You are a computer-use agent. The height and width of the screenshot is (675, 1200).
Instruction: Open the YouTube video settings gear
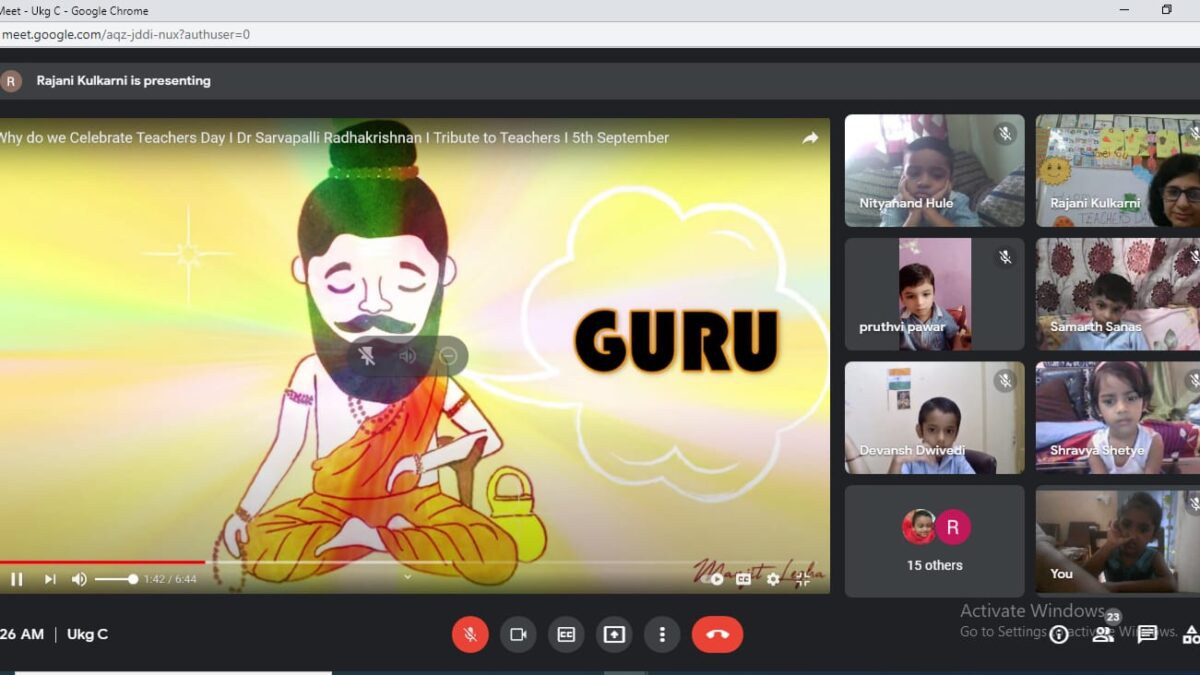coord(773,579)
